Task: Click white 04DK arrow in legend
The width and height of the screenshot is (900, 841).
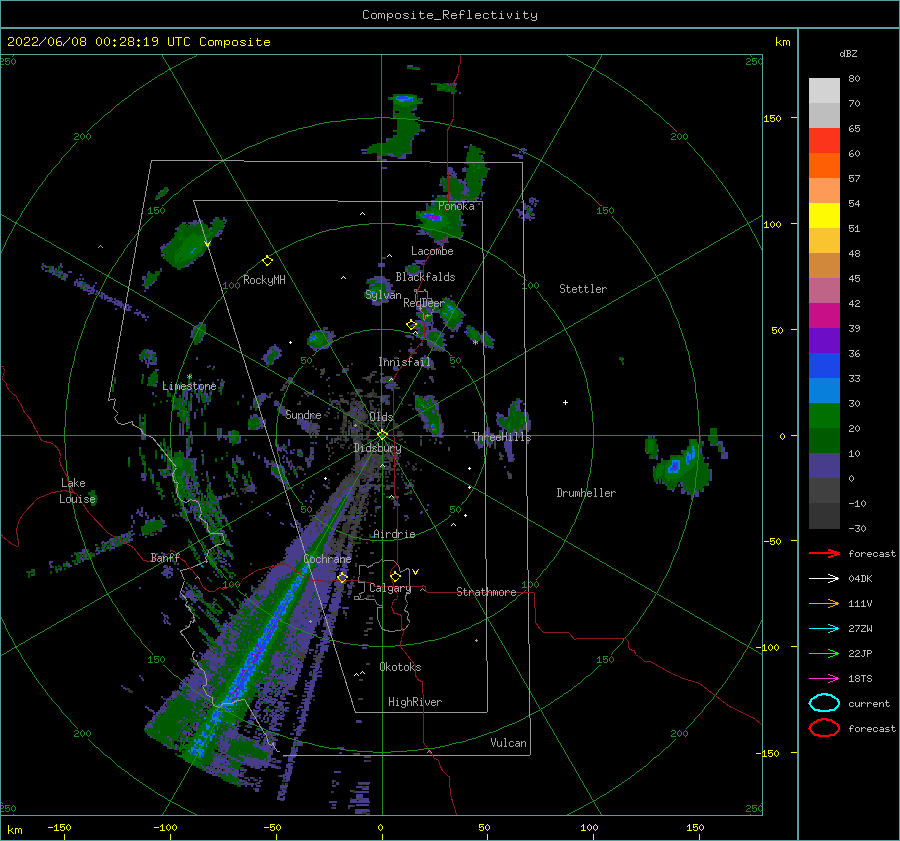Action: click(824, 579)
